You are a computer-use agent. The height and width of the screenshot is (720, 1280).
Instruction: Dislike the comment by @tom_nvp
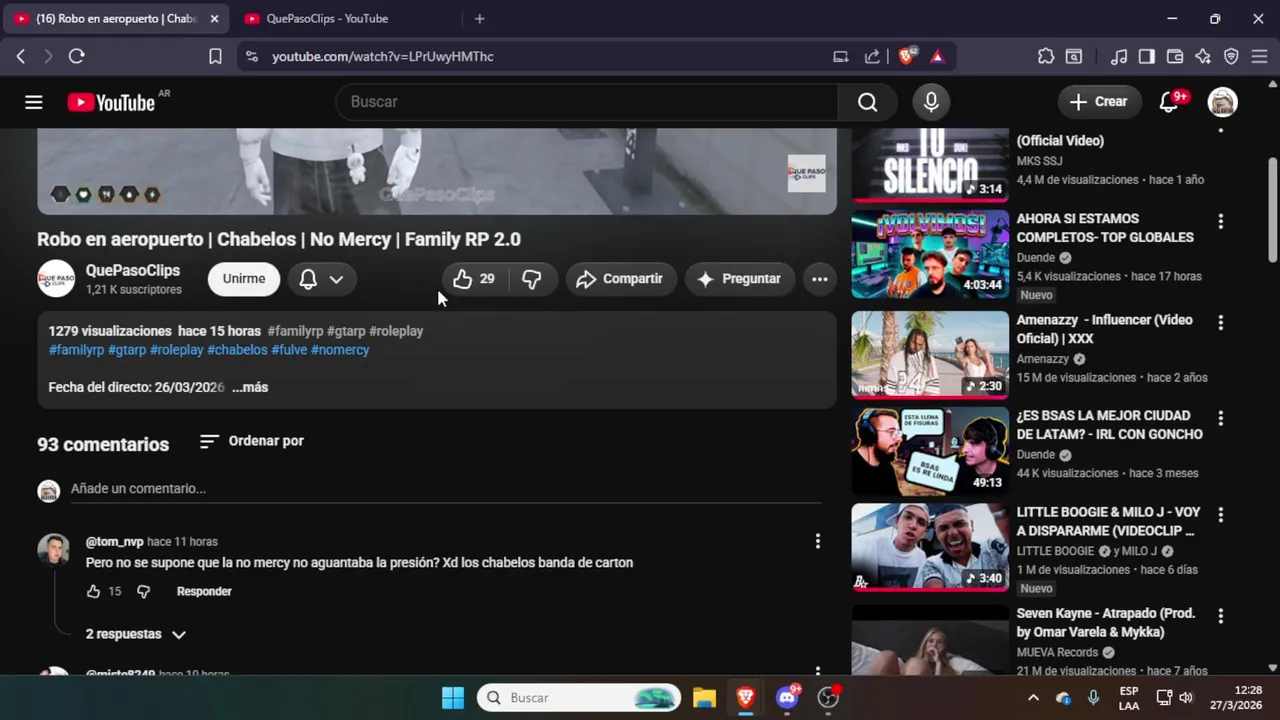pyautogui.click(x=143, y=592)
